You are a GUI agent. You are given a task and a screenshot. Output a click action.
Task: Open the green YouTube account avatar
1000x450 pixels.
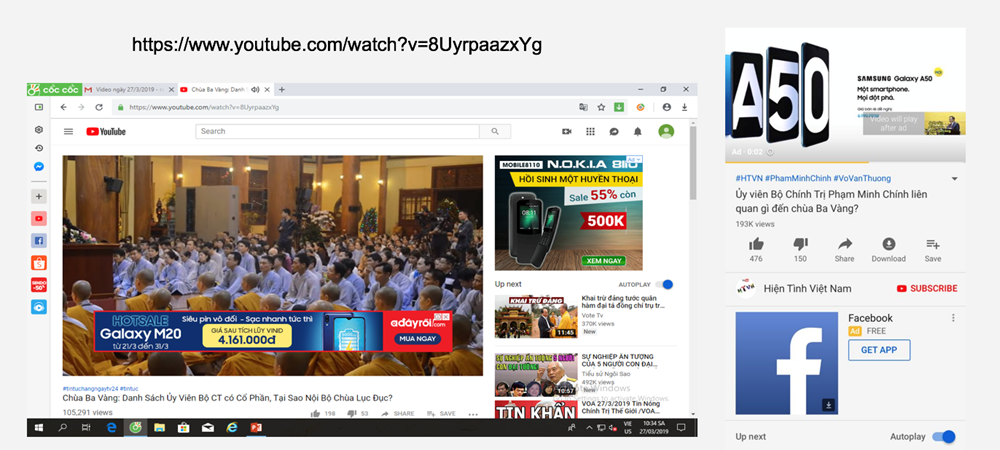click(666, 131)
